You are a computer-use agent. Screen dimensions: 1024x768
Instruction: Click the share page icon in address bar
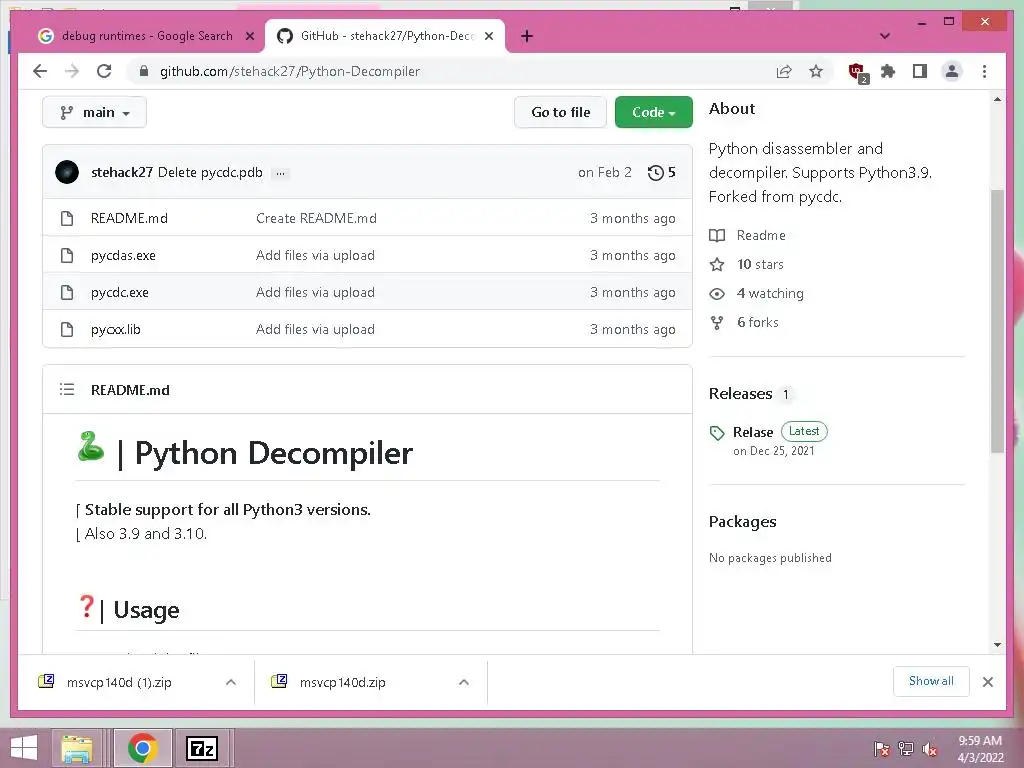(784, 72)
